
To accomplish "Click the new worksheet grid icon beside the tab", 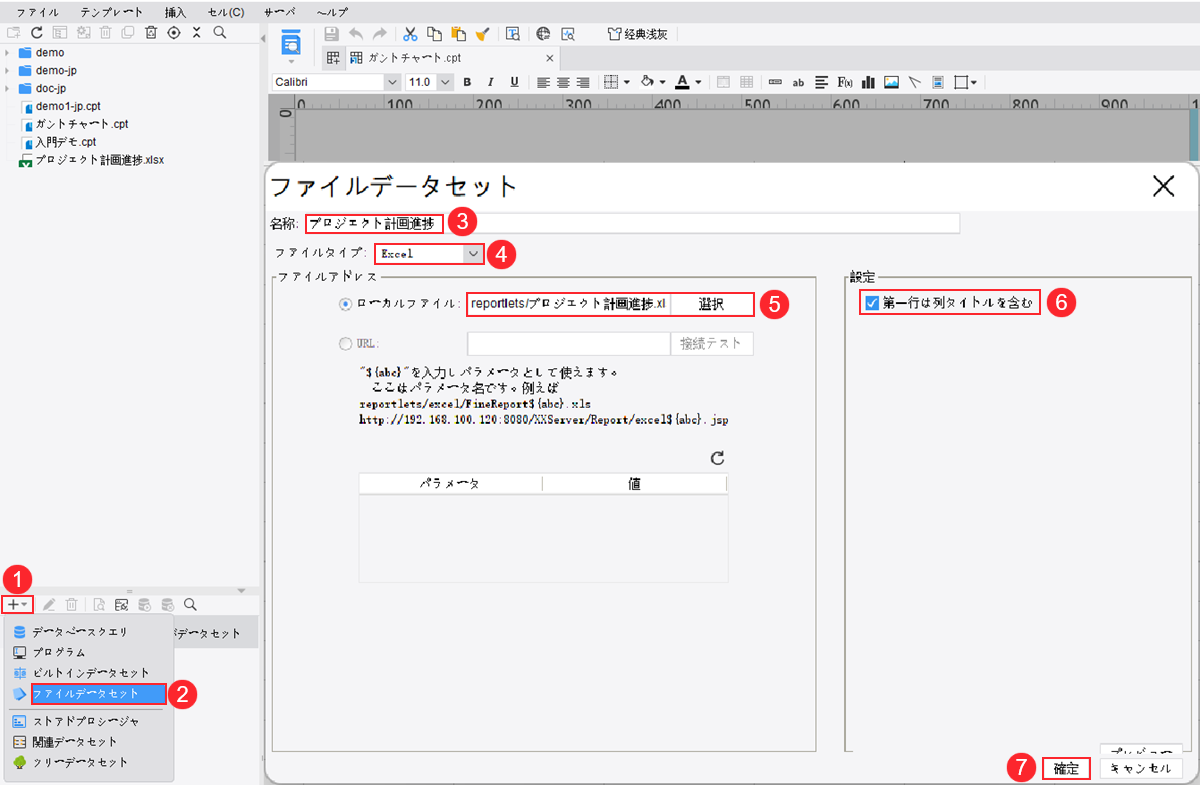I will (x=333, y=57).
